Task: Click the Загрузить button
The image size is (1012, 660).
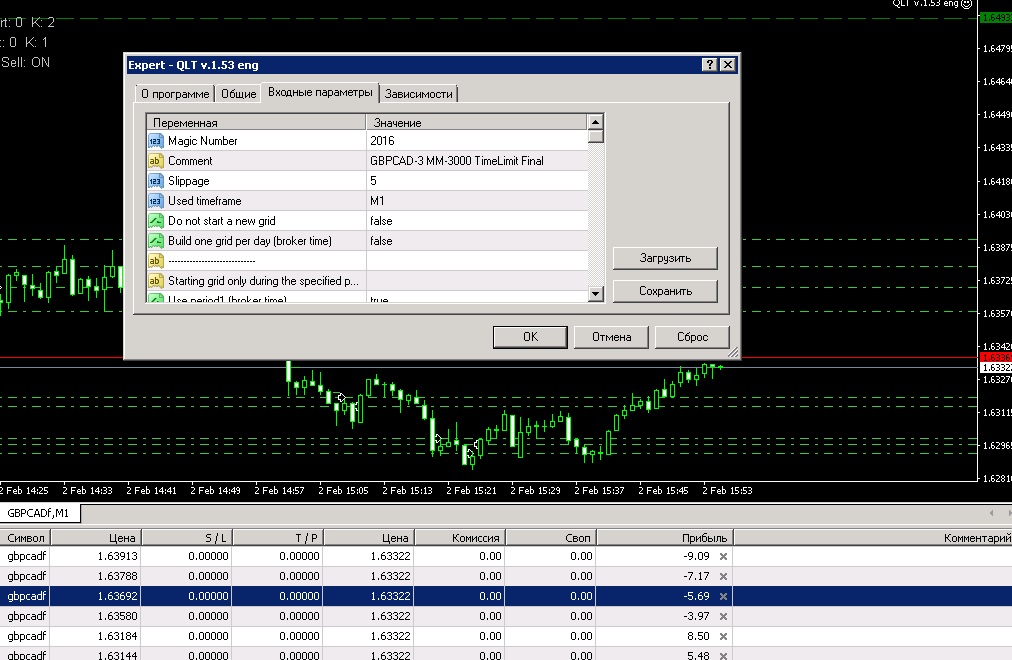Action: [x=665, y=258]
